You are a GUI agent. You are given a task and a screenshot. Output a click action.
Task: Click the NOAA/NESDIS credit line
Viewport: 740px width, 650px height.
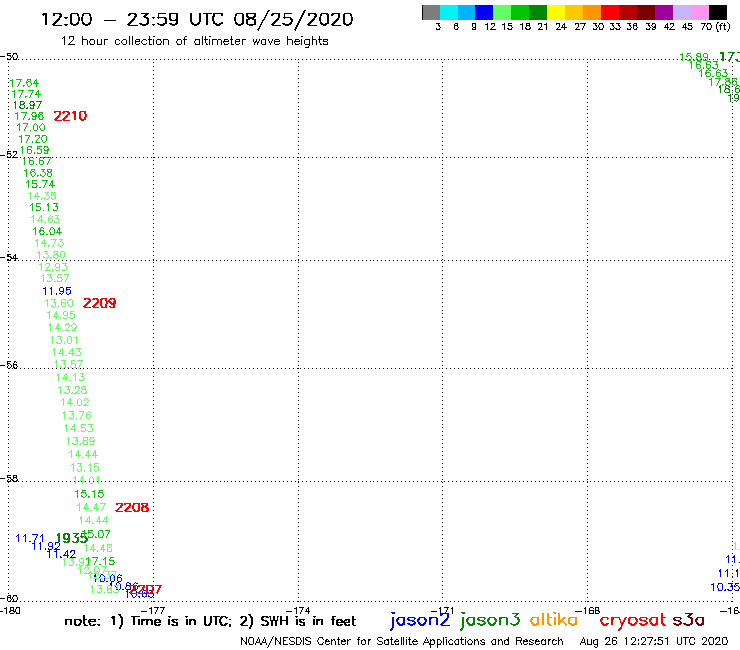(402, 642)
